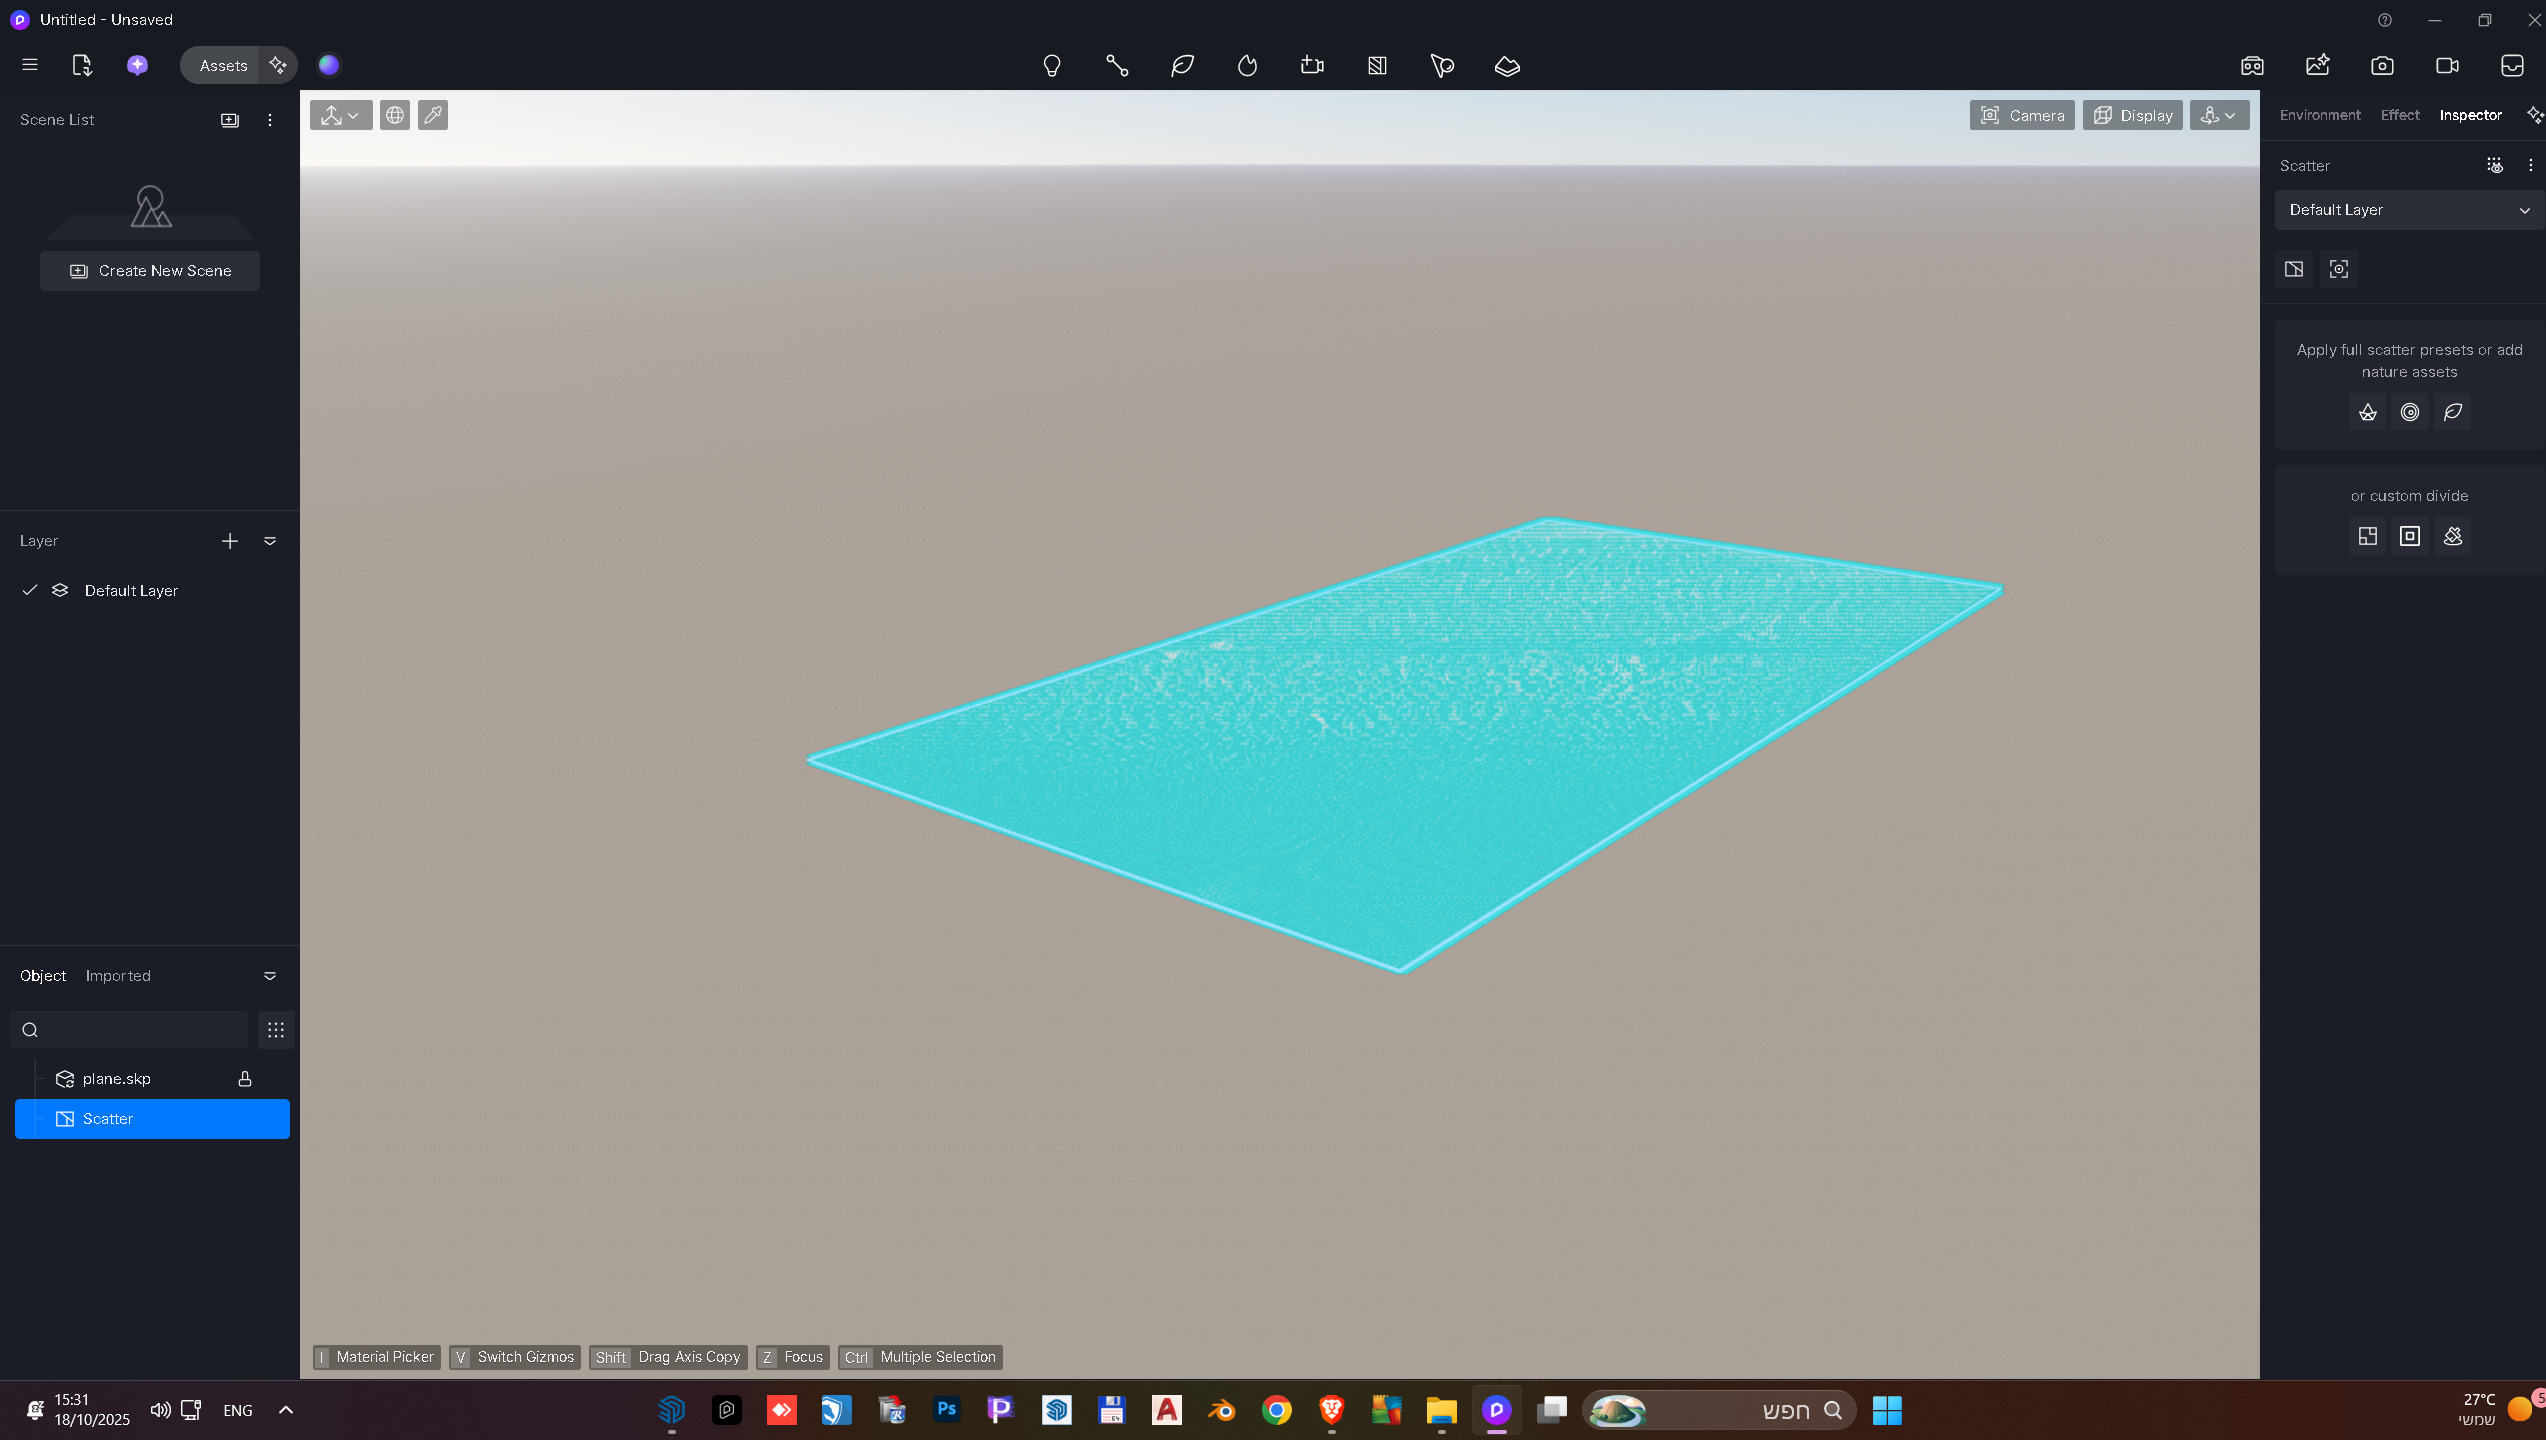The image size is (2546, 1440).
Task: Click the globe icon in viewport toolbar
Action: click(395, 115)
